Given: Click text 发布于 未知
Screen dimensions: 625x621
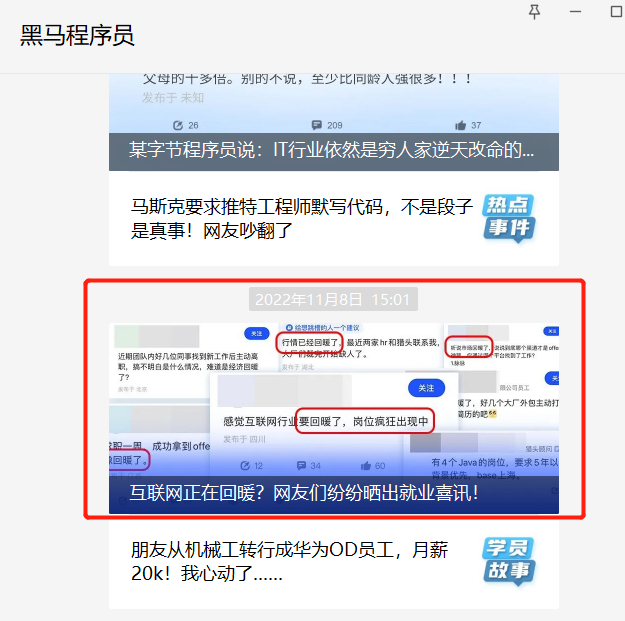Looking at the screenshot, I should coord(173,98).
